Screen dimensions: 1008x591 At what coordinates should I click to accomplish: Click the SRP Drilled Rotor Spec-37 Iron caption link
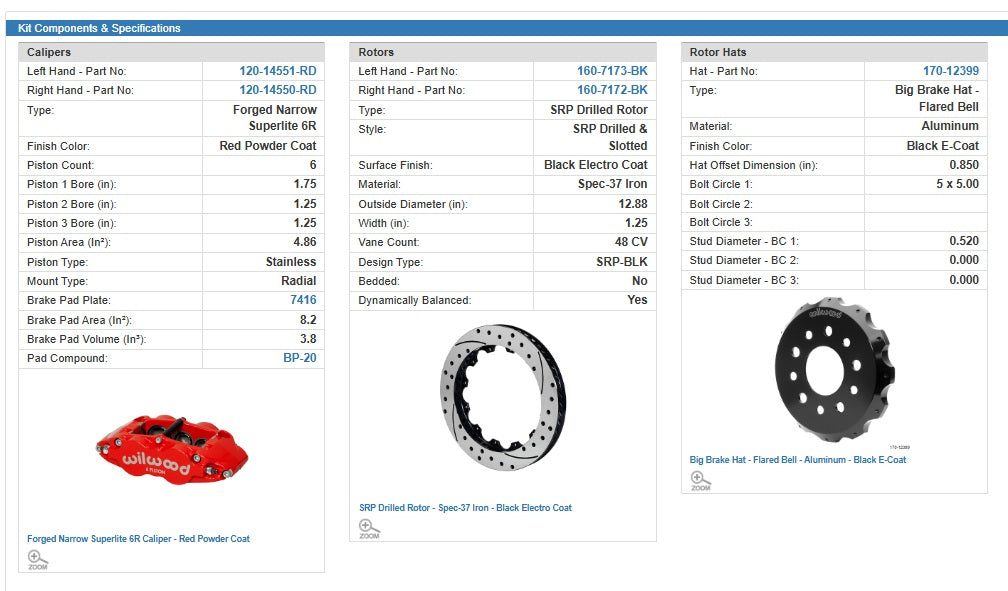[x=465, y=508]
